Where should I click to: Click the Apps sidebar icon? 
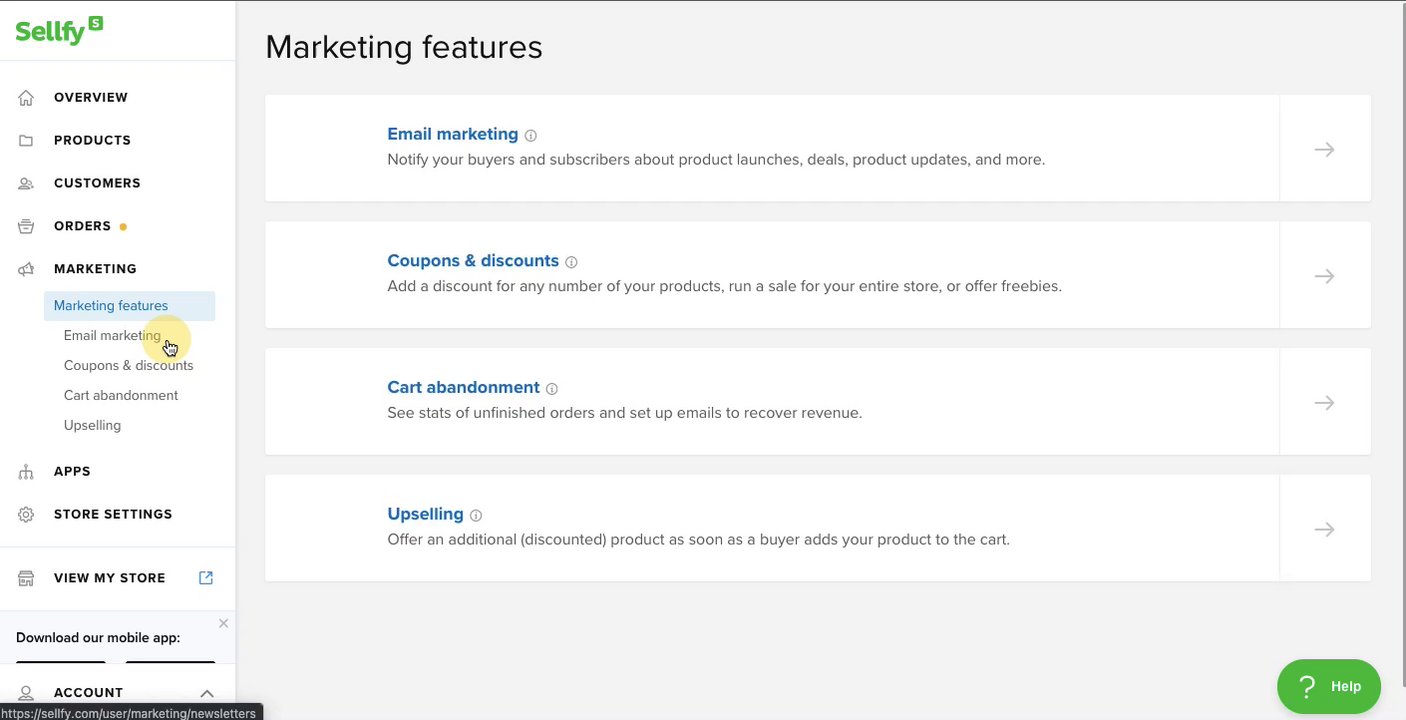(26, 471)
